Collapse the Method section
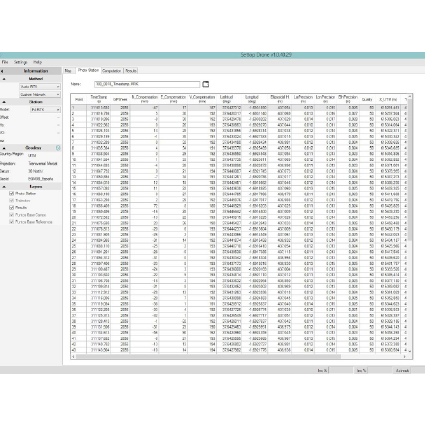The width and height of the screenshot is (425, 425). coord(4,79)
